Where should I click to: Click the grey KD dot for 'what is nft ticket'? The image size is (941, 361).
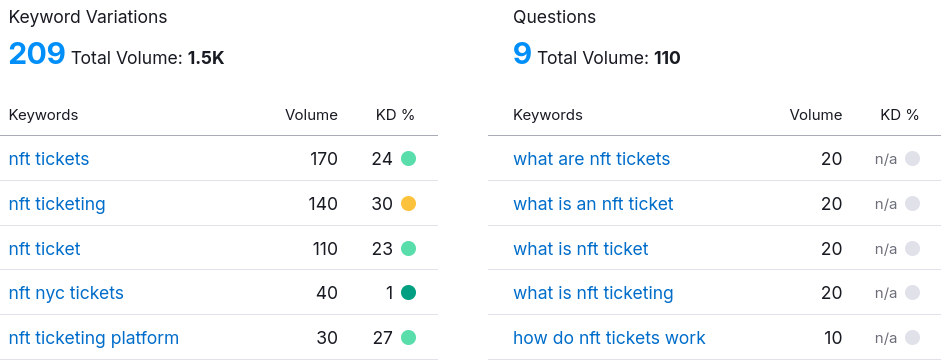pyautogui.click(x=912, y=248)
